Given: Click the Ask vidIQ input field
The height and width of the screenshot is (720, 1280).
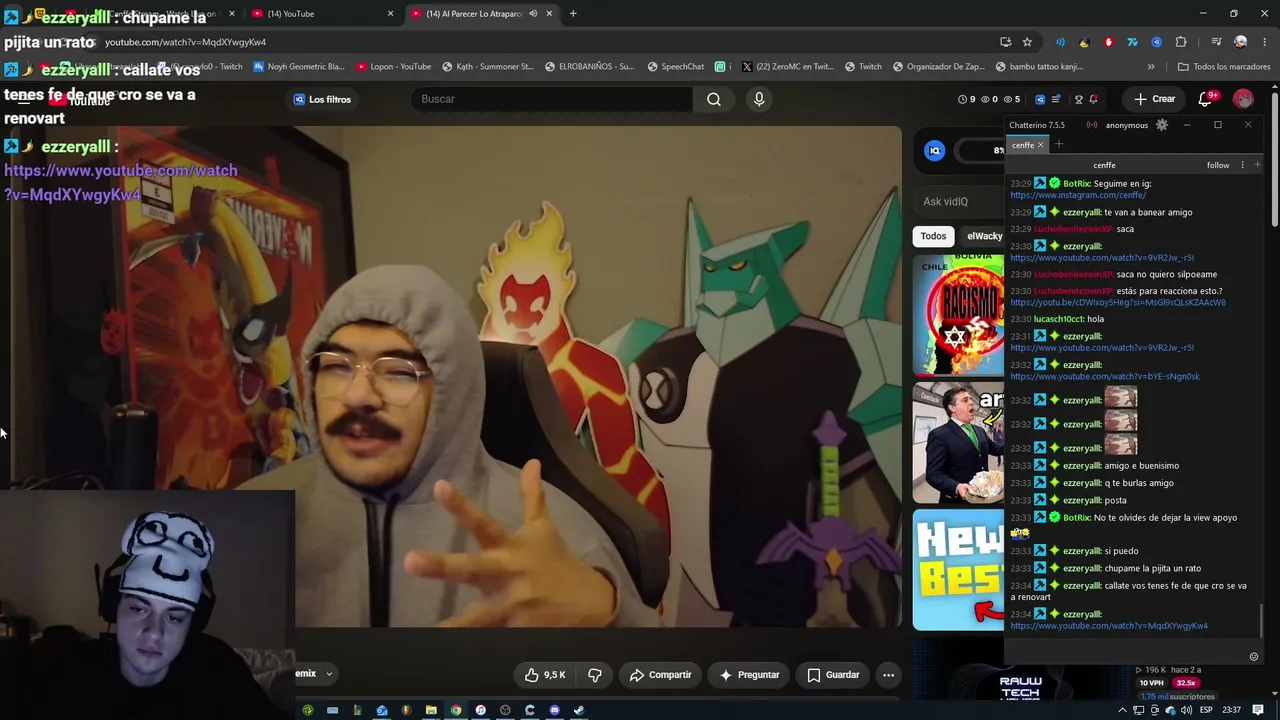Looking at the screenshot, I should 958,202.
